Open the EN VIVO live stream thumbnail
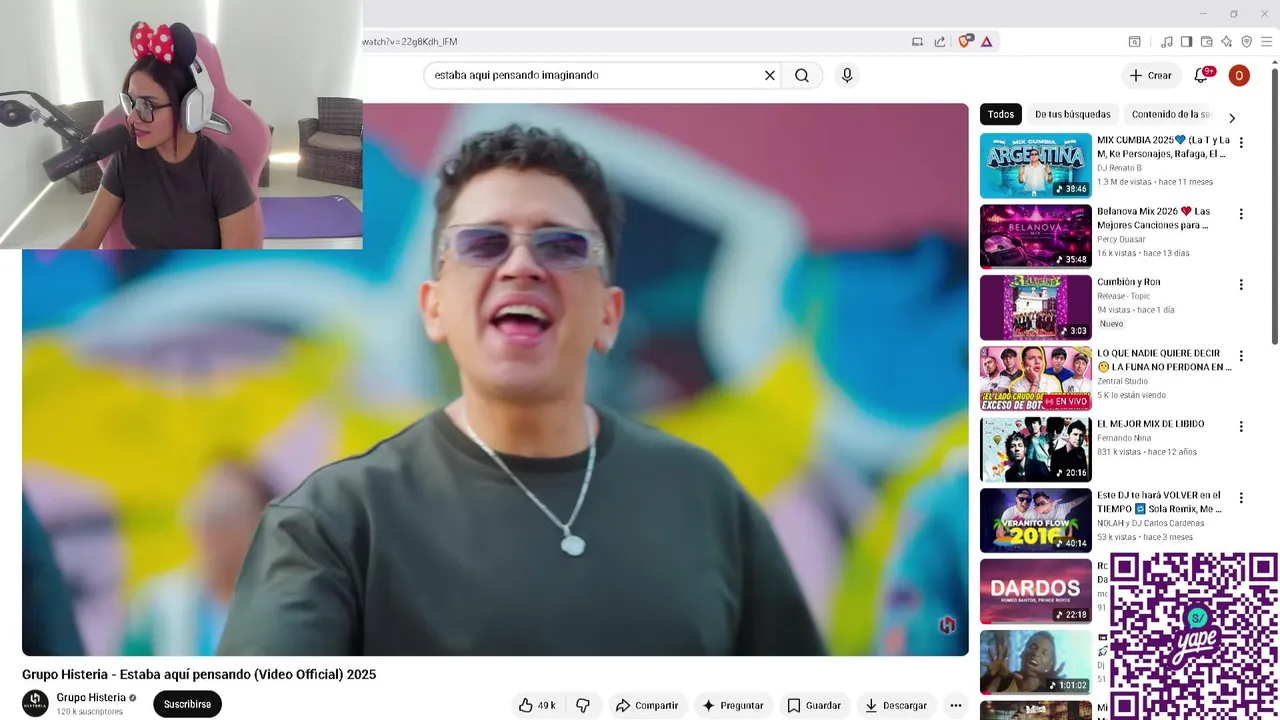The height and width of the screenshot is (720, 1280). pos(1035,378)
